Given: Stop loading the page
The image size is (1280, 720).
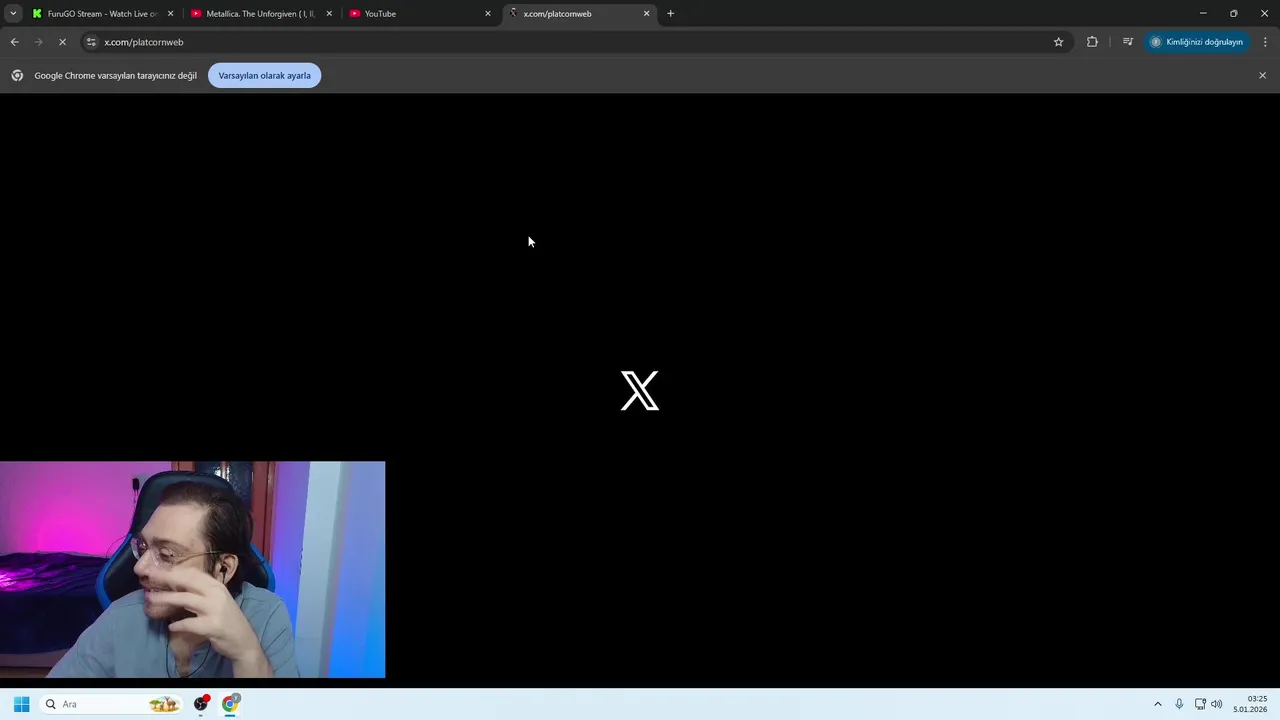Looking at the screenshot, I should tap(62, 42).
